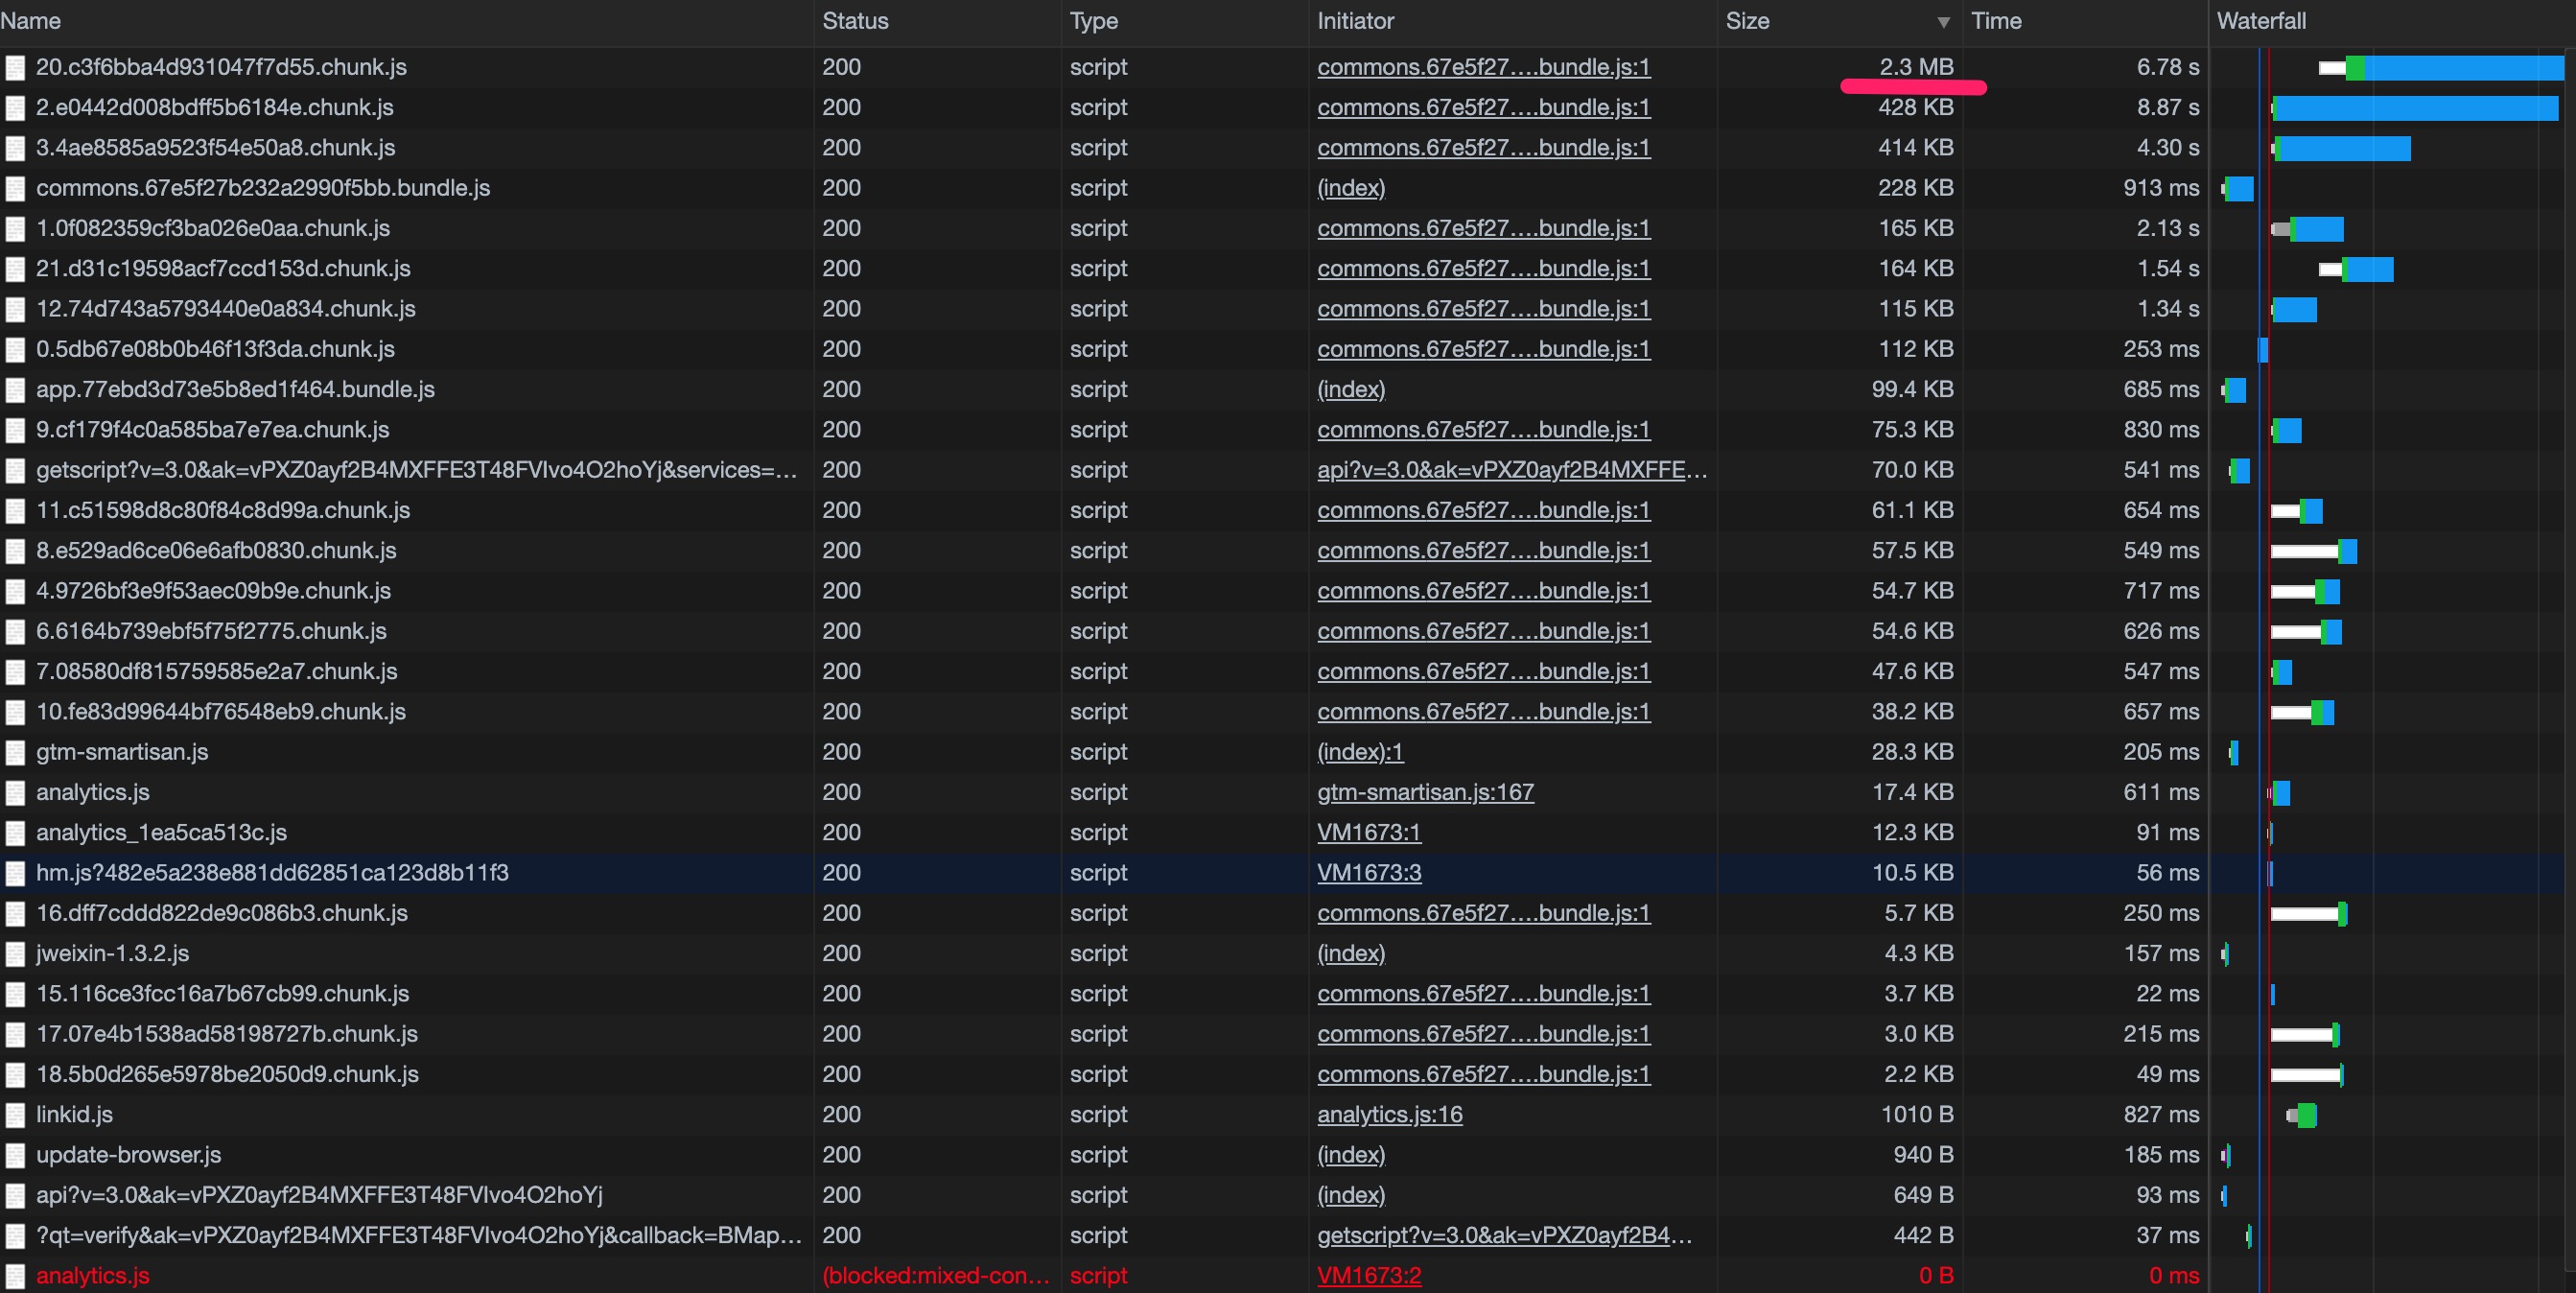Open (index) initiator for commons.67e5f27b bundle

[x=1351, y=188]
